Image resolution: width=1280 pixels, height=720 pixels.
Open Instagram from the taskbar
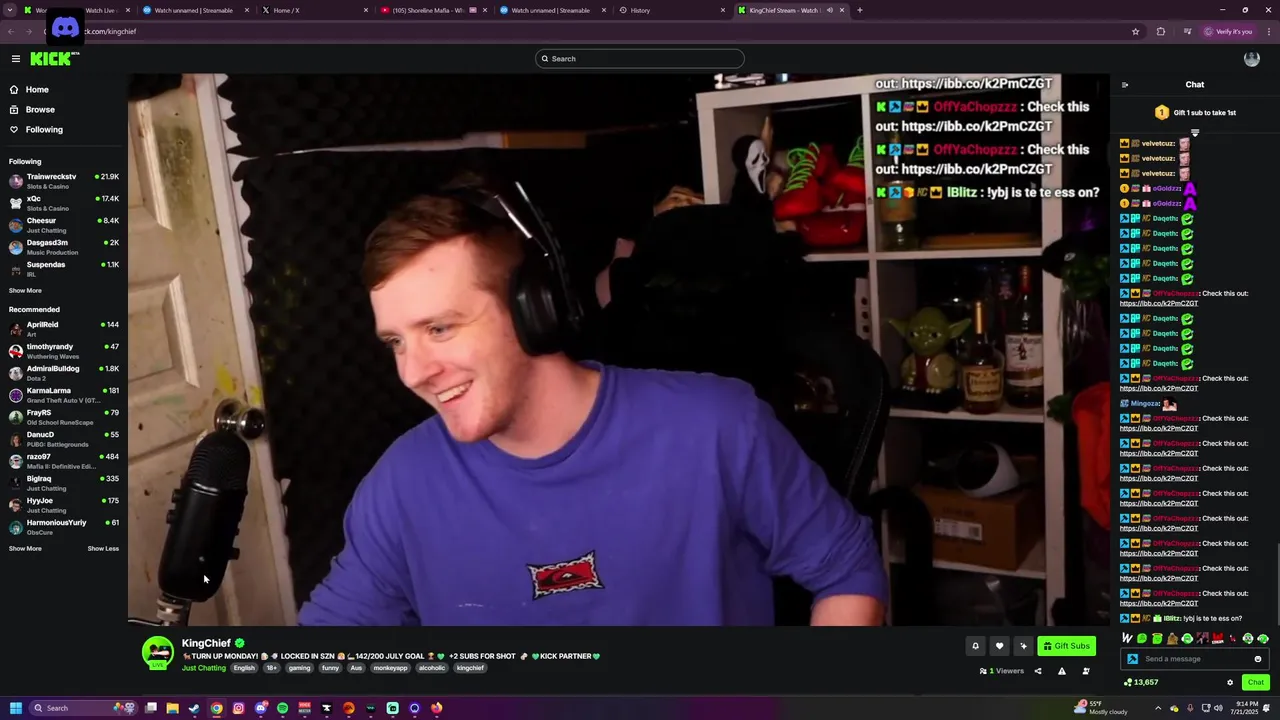238,708
